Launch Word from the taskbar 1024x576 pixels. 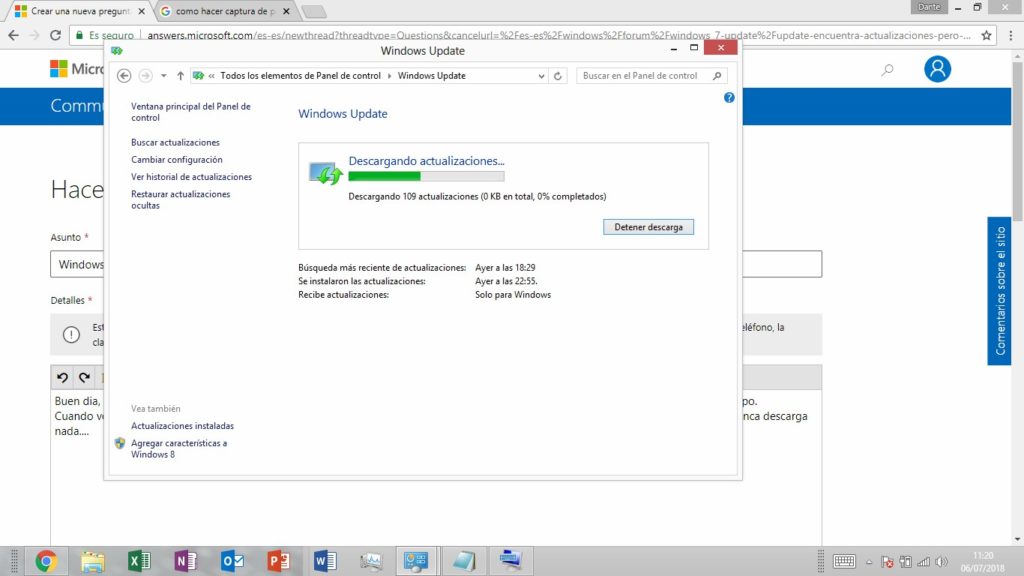click(325, 561)
